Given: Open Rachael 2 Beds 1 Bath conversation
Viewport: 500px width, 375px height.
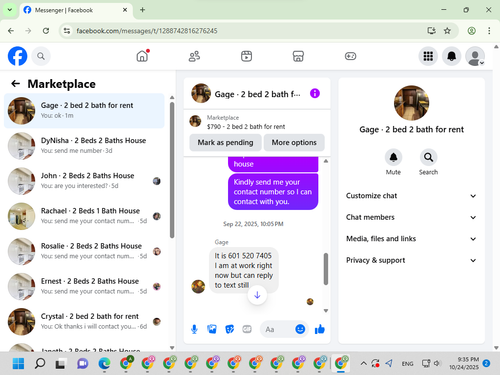Looking at the screenshot, I should pyautogui.click(x=84, y=216).
